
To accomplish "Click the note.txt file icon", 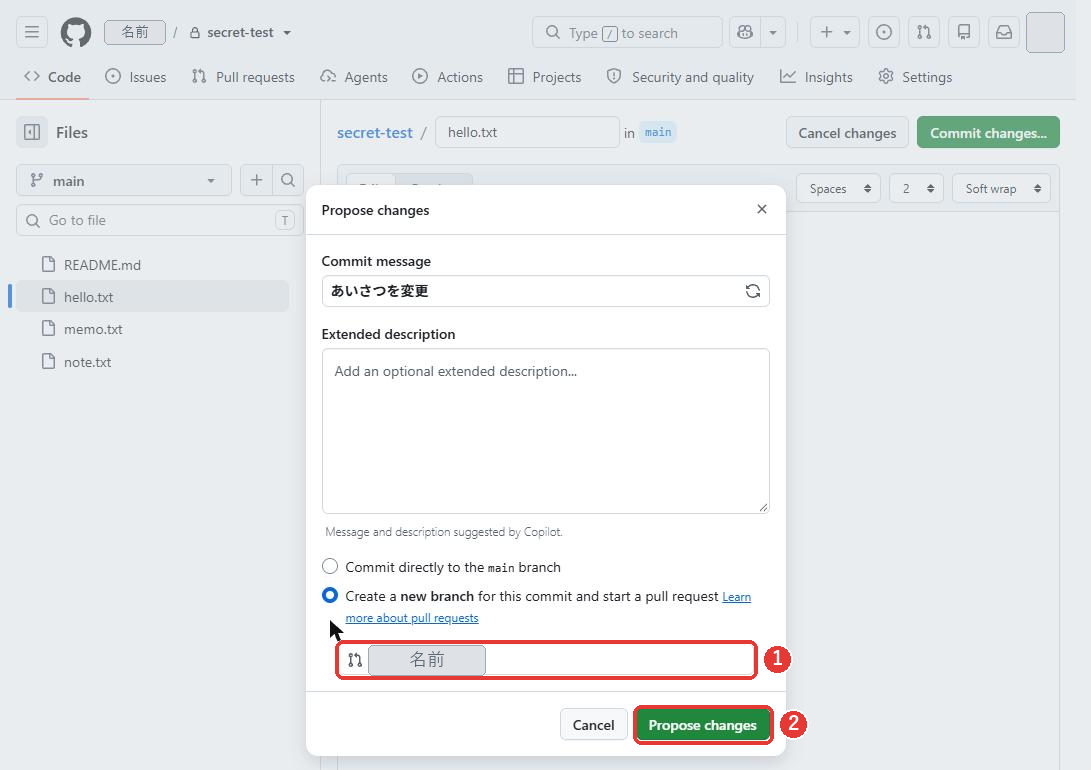I will 48,361.
